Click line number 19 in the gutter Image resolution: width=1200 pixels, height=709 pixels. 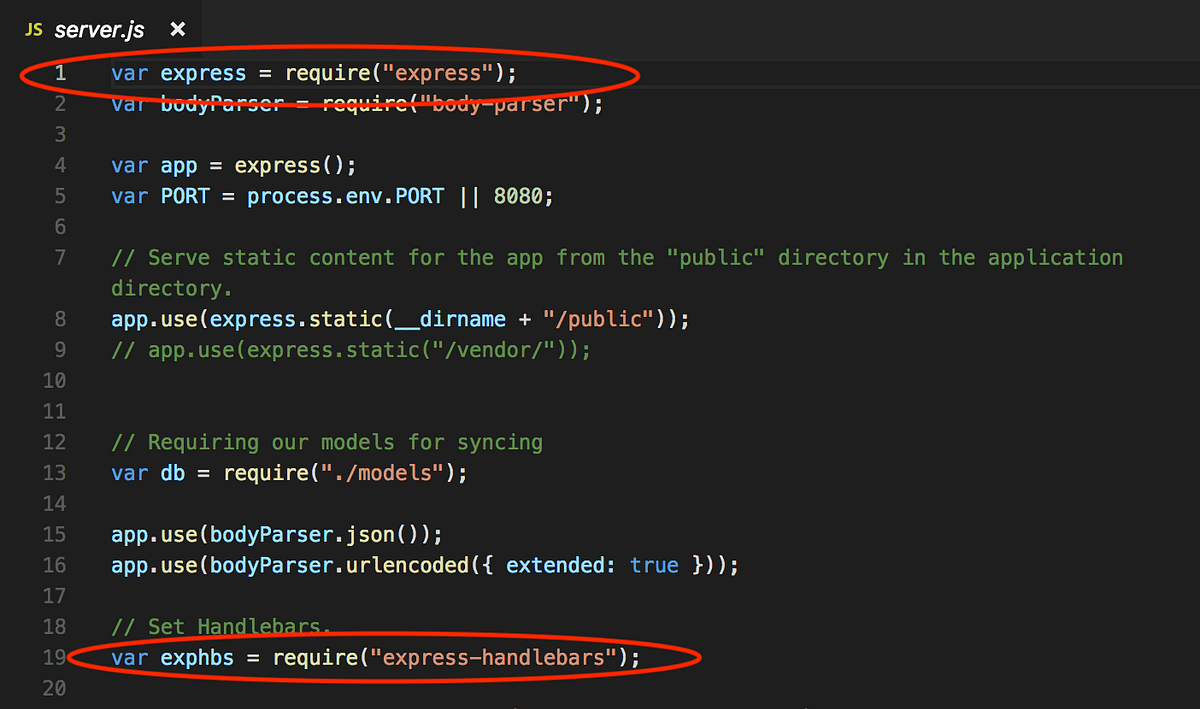(x=54, y=657)
